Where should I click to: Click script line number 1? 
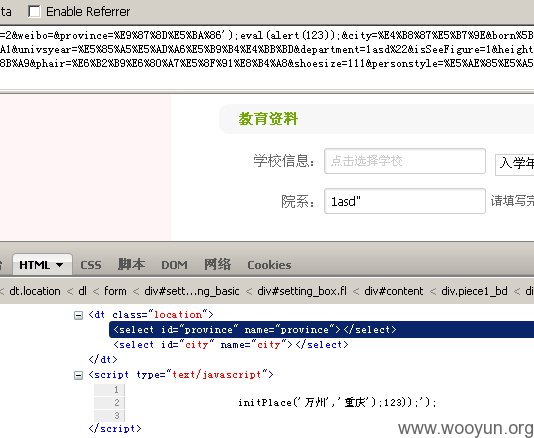(116, 390)
